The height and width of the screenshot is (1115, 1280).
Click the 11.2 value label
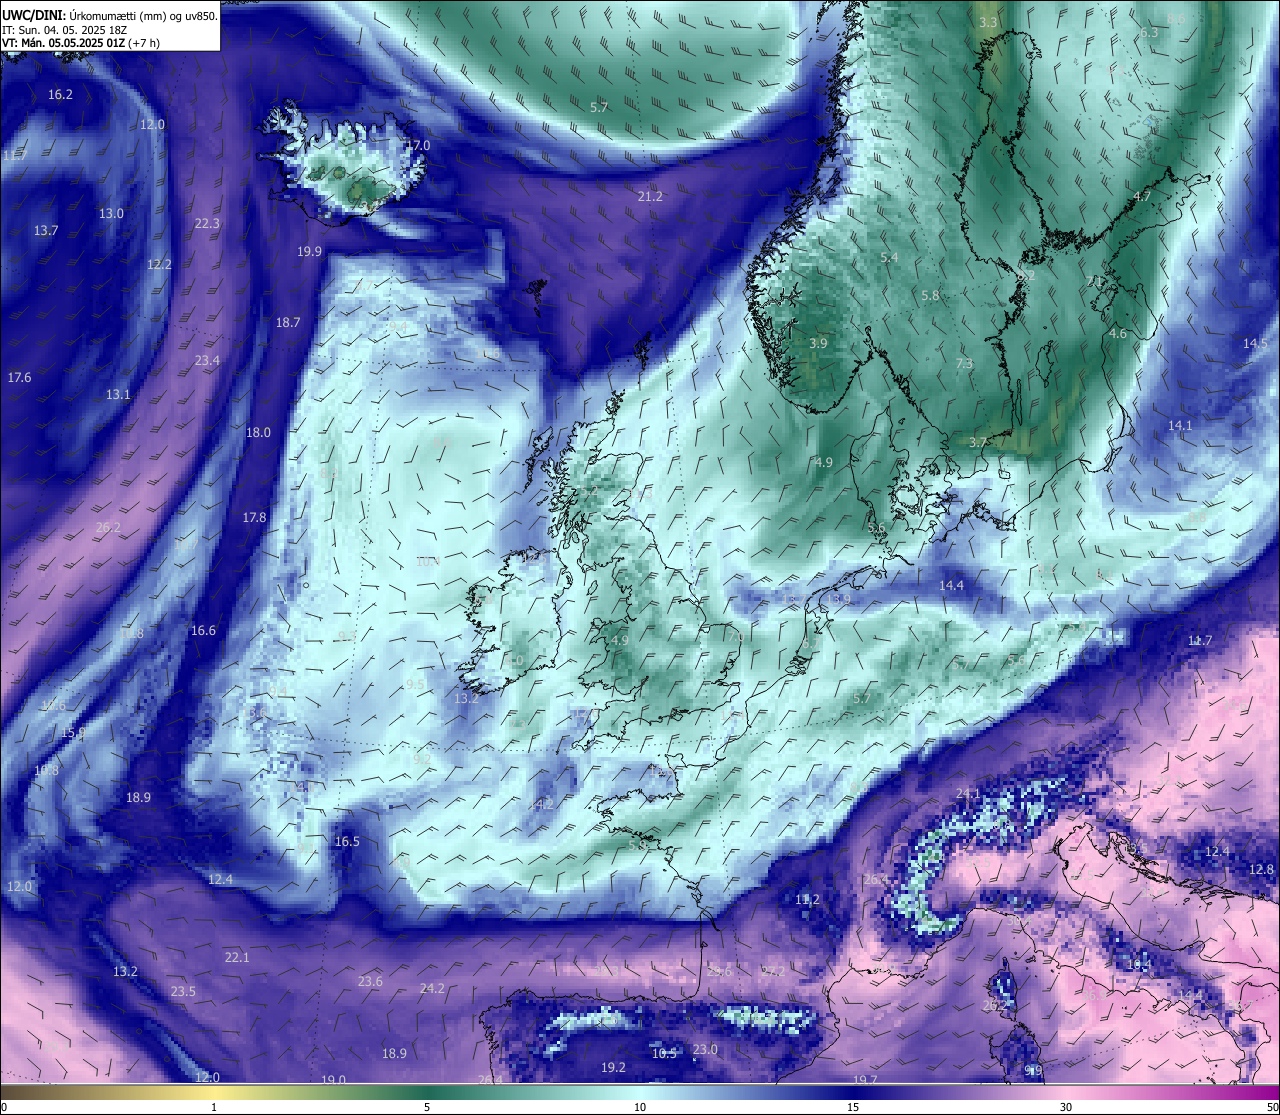807,900
